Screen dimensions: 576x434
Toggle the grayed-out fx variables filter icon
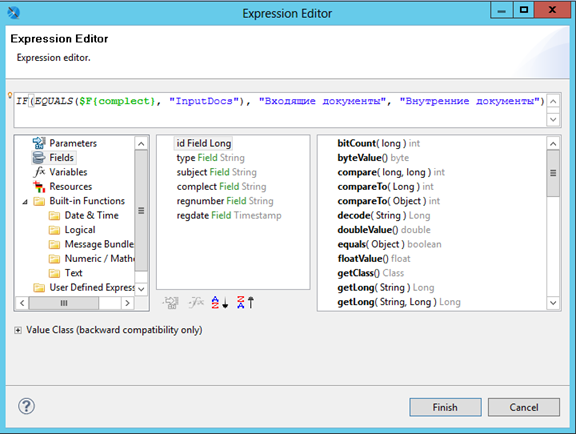click(196, 302)
